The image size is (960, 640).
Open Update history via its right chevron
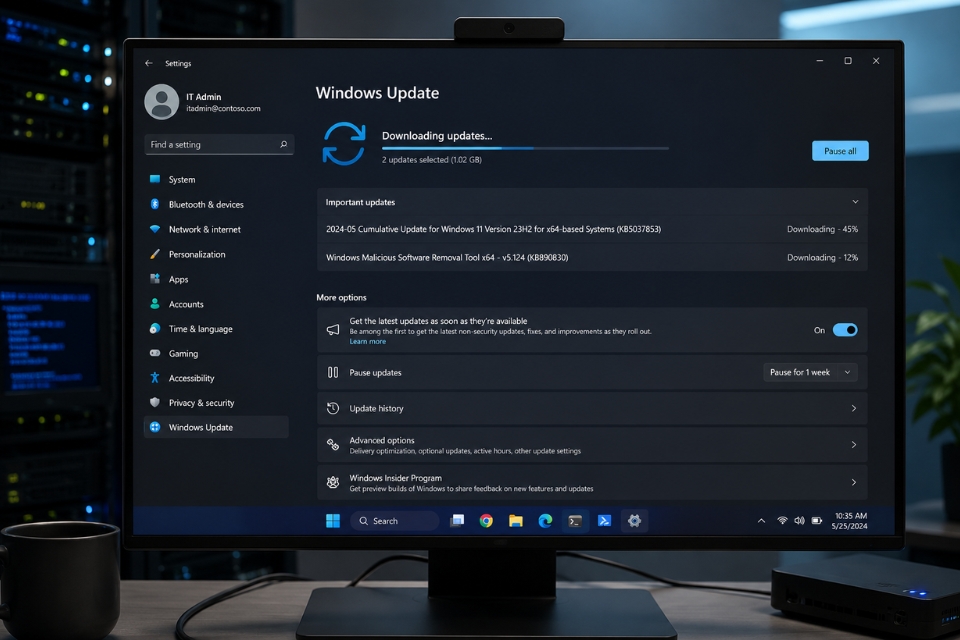tap(853, 408)
